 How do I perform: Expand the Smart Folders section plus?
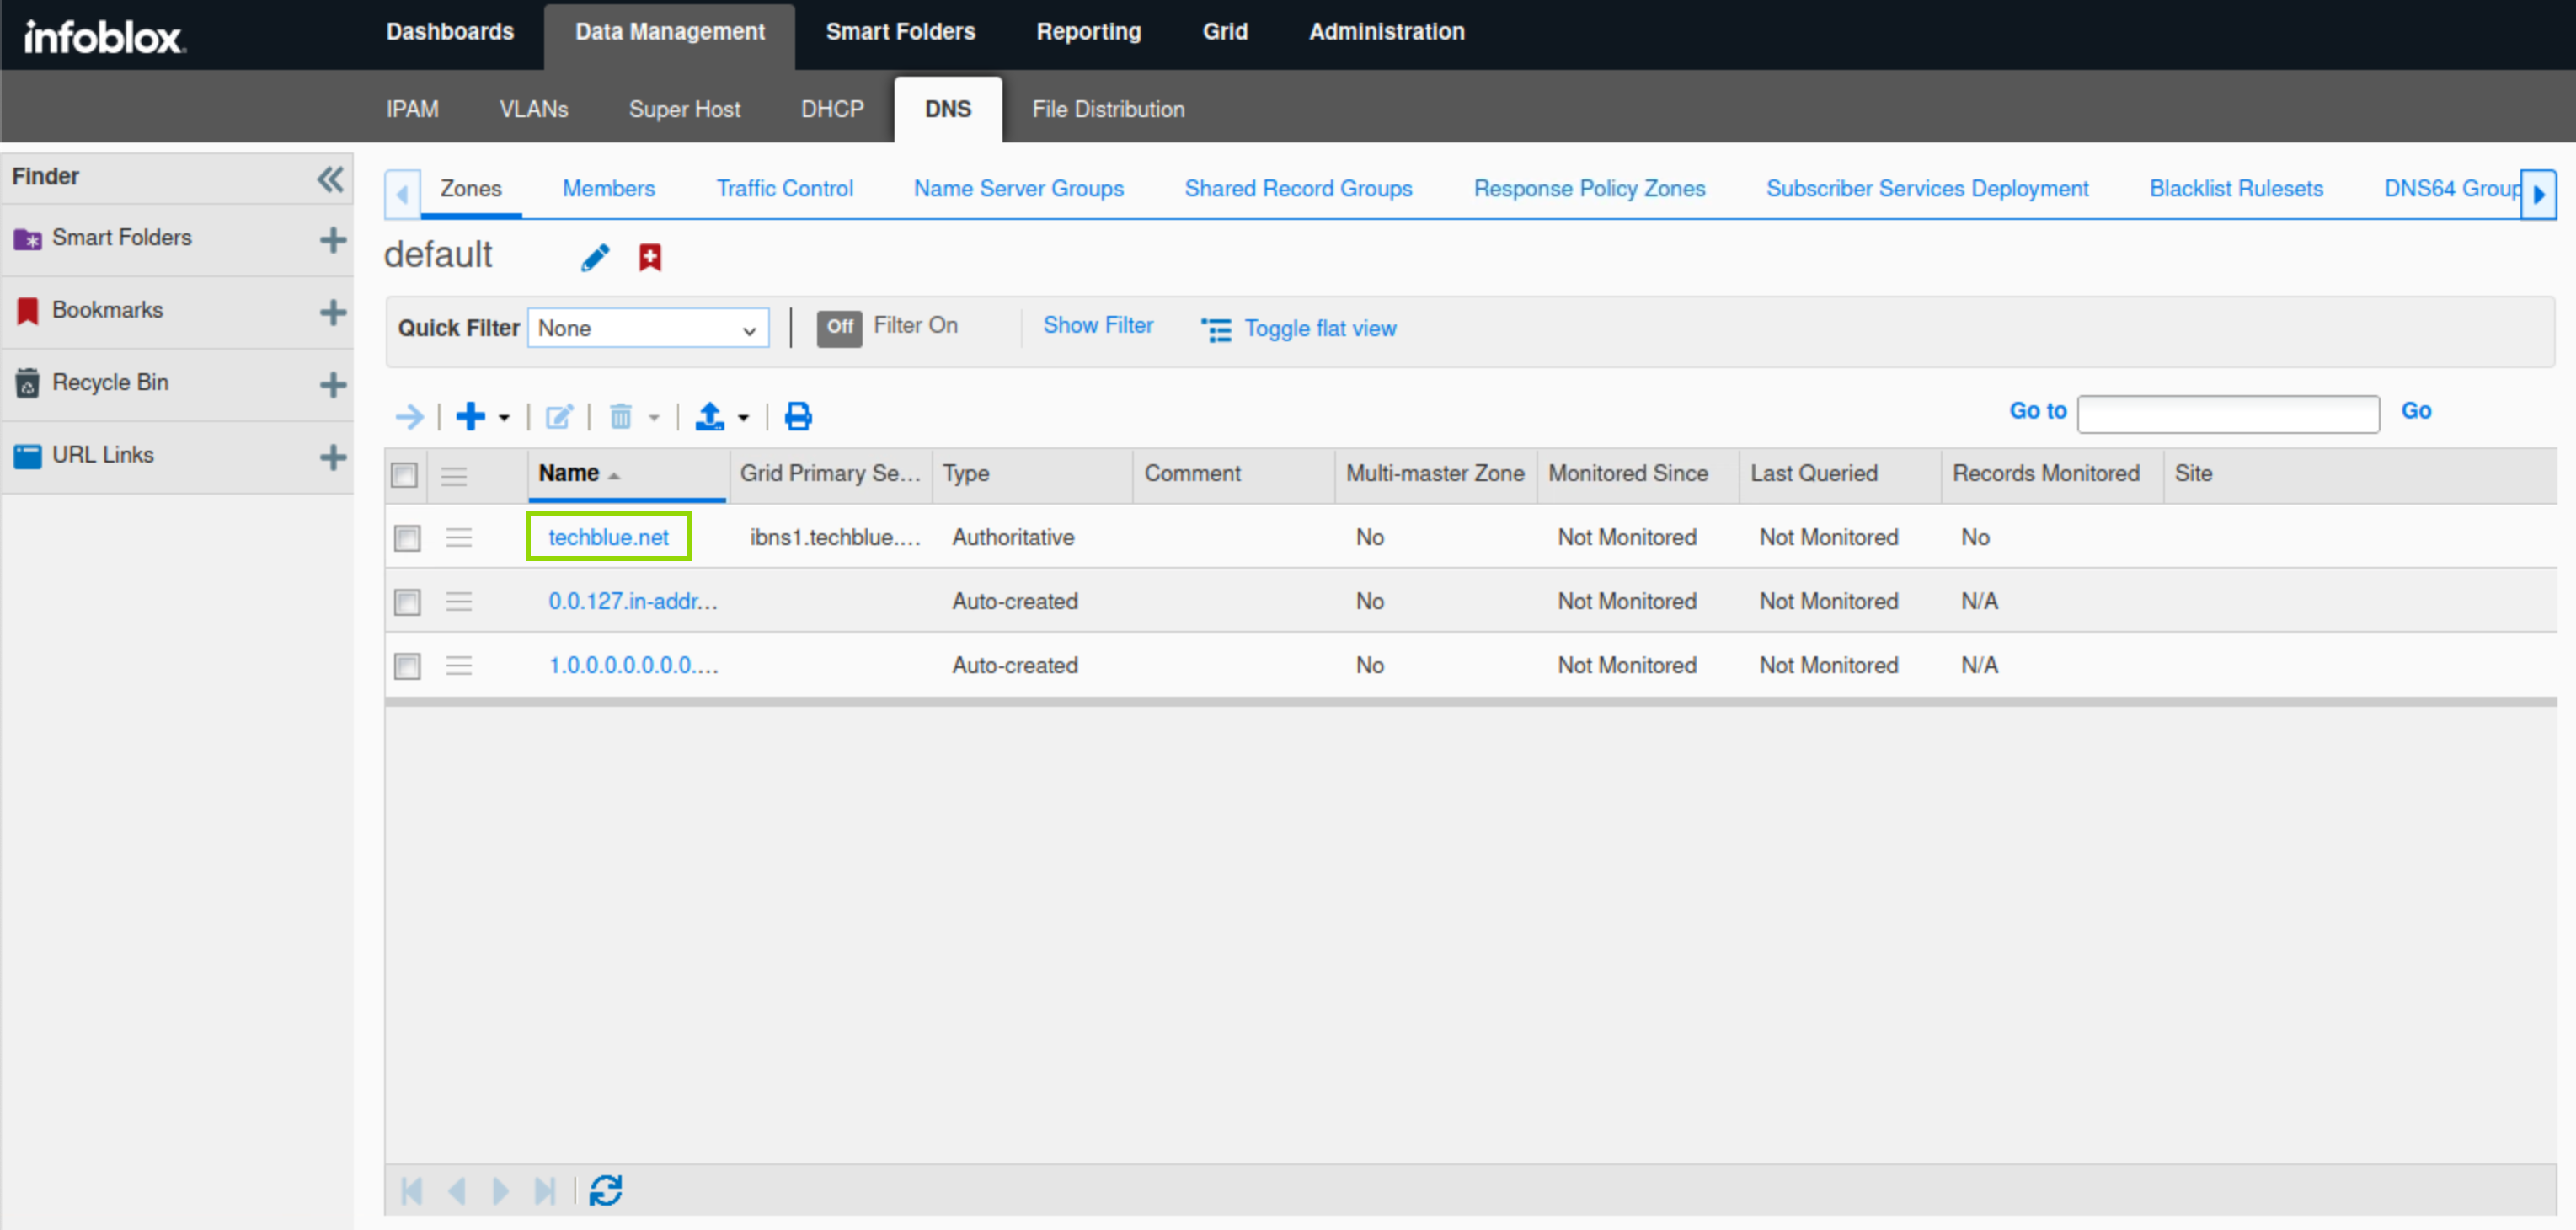point(333,239)
